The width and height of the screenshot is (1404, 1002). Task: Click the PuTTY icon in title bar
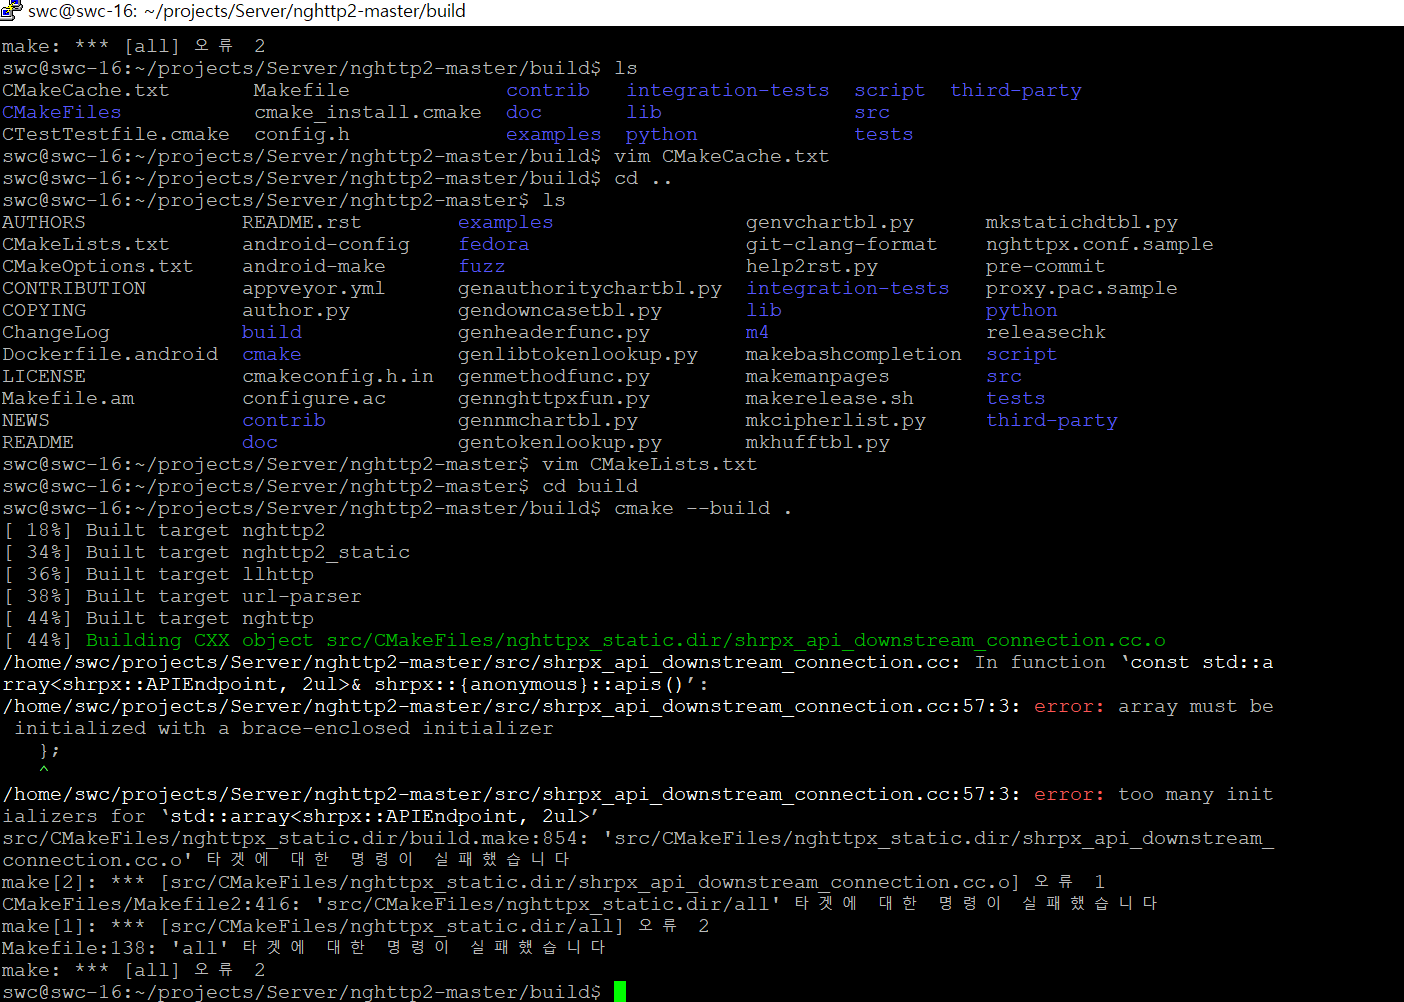pyautogui.click(x=11, y=11)
